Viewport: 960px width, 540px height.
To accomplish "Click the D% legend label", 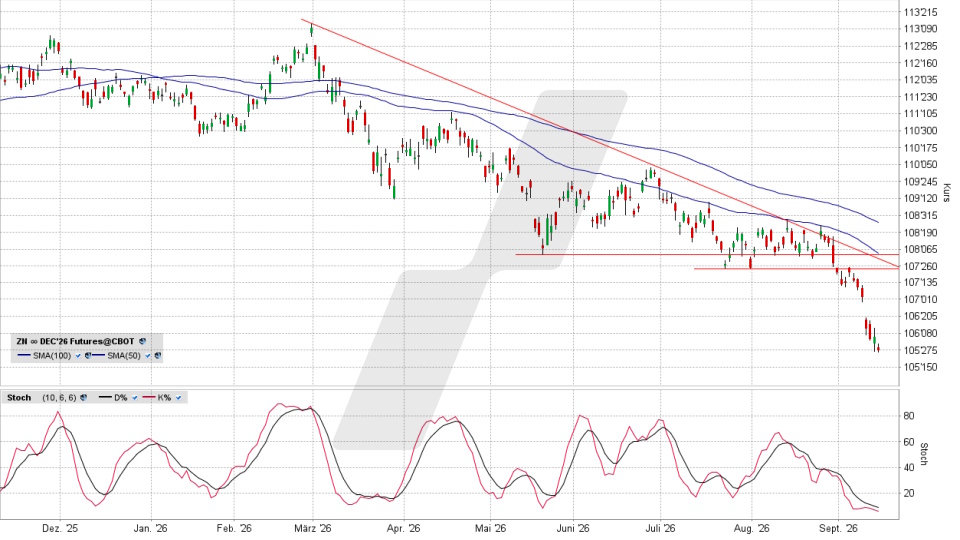I will tap(121, 398).
